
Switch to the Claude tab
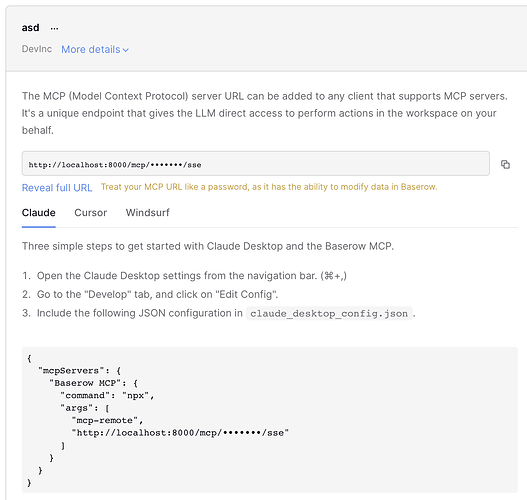[x=39, y=213]
